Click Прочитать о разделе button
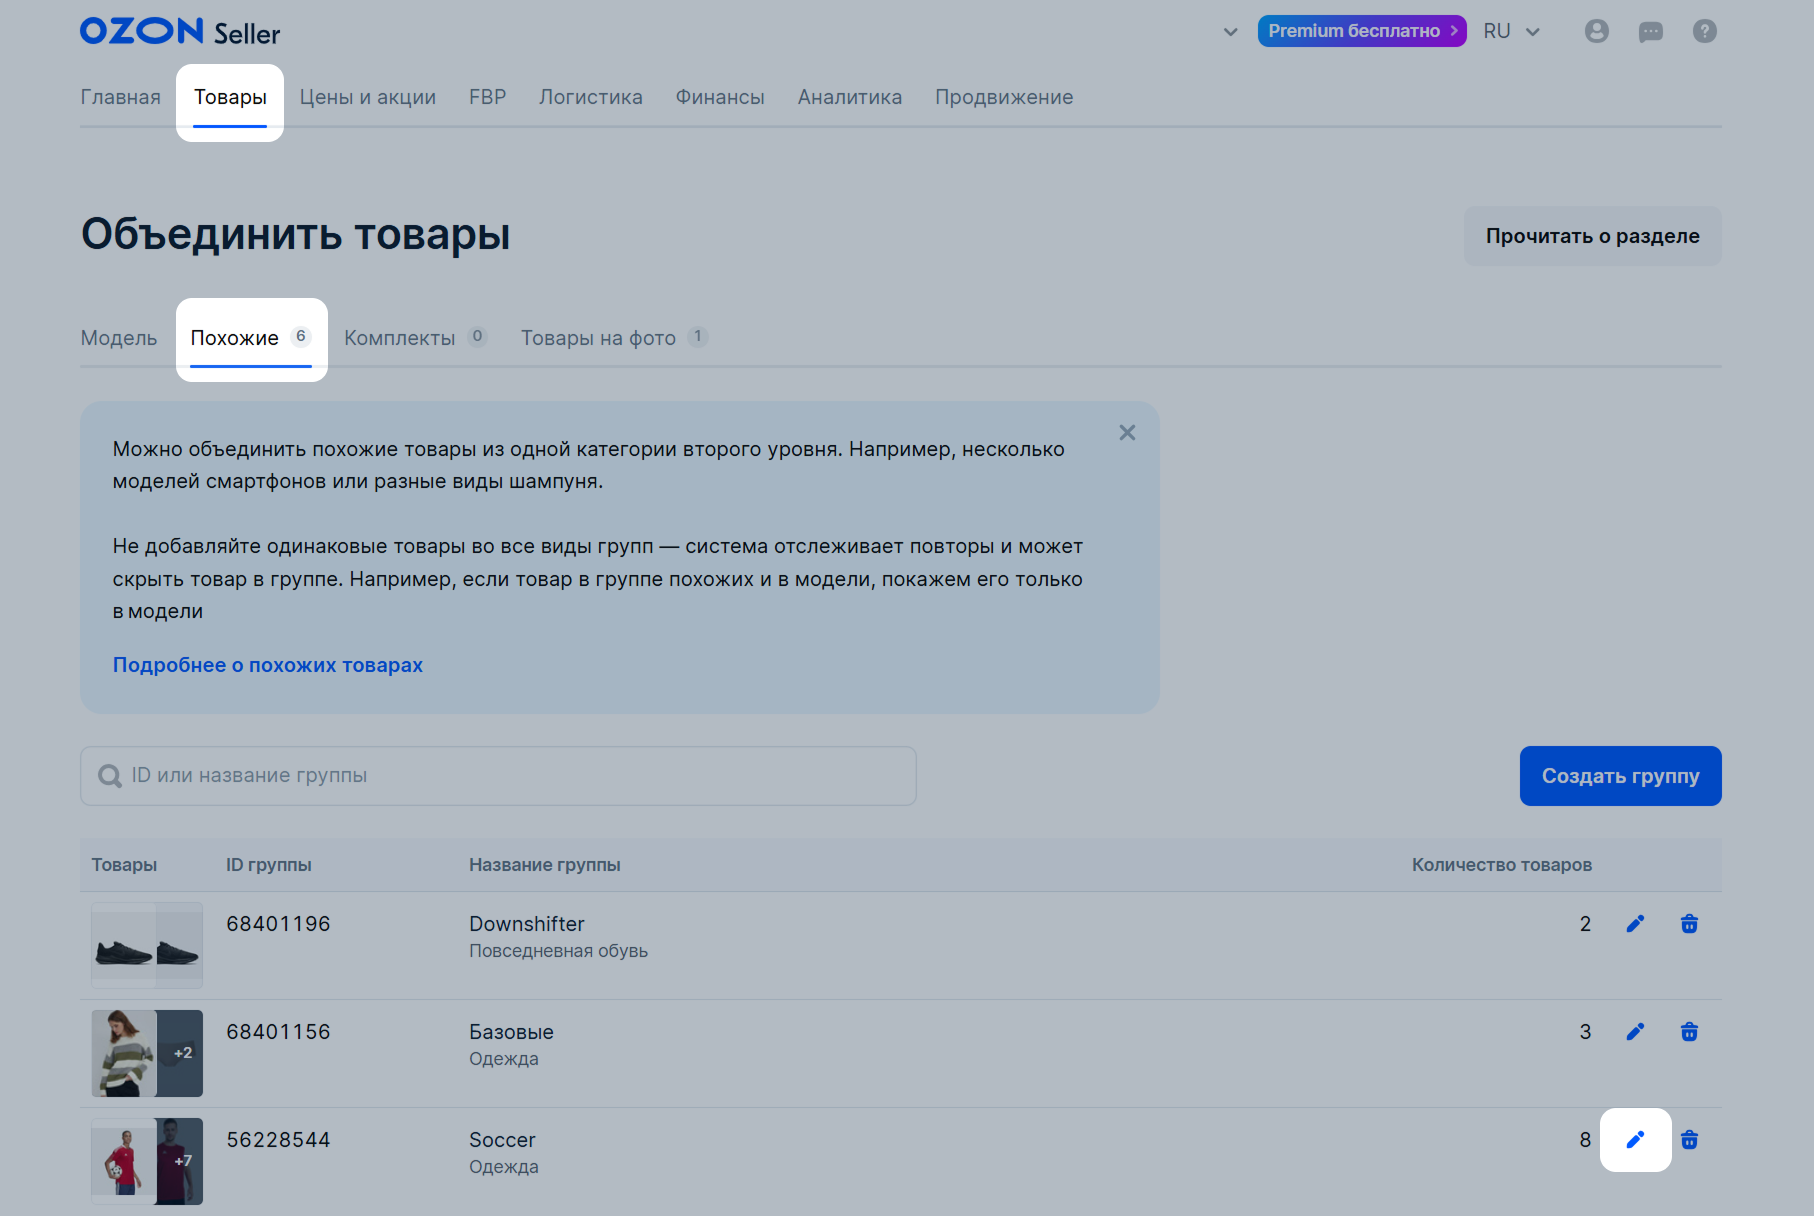This screenshot has width=1814, height=1216. tap(1593, 236)
